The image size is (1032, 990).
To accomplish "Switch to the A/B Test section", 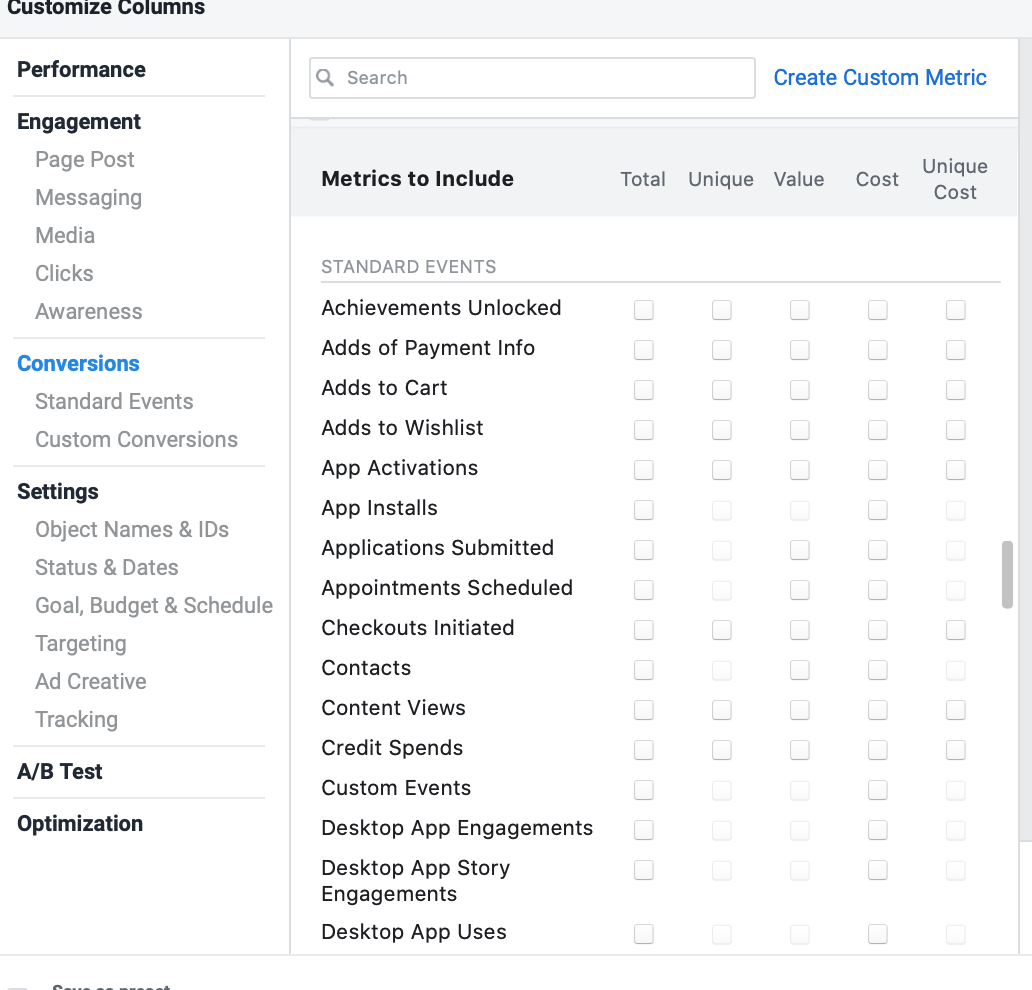I will (58, 771).
